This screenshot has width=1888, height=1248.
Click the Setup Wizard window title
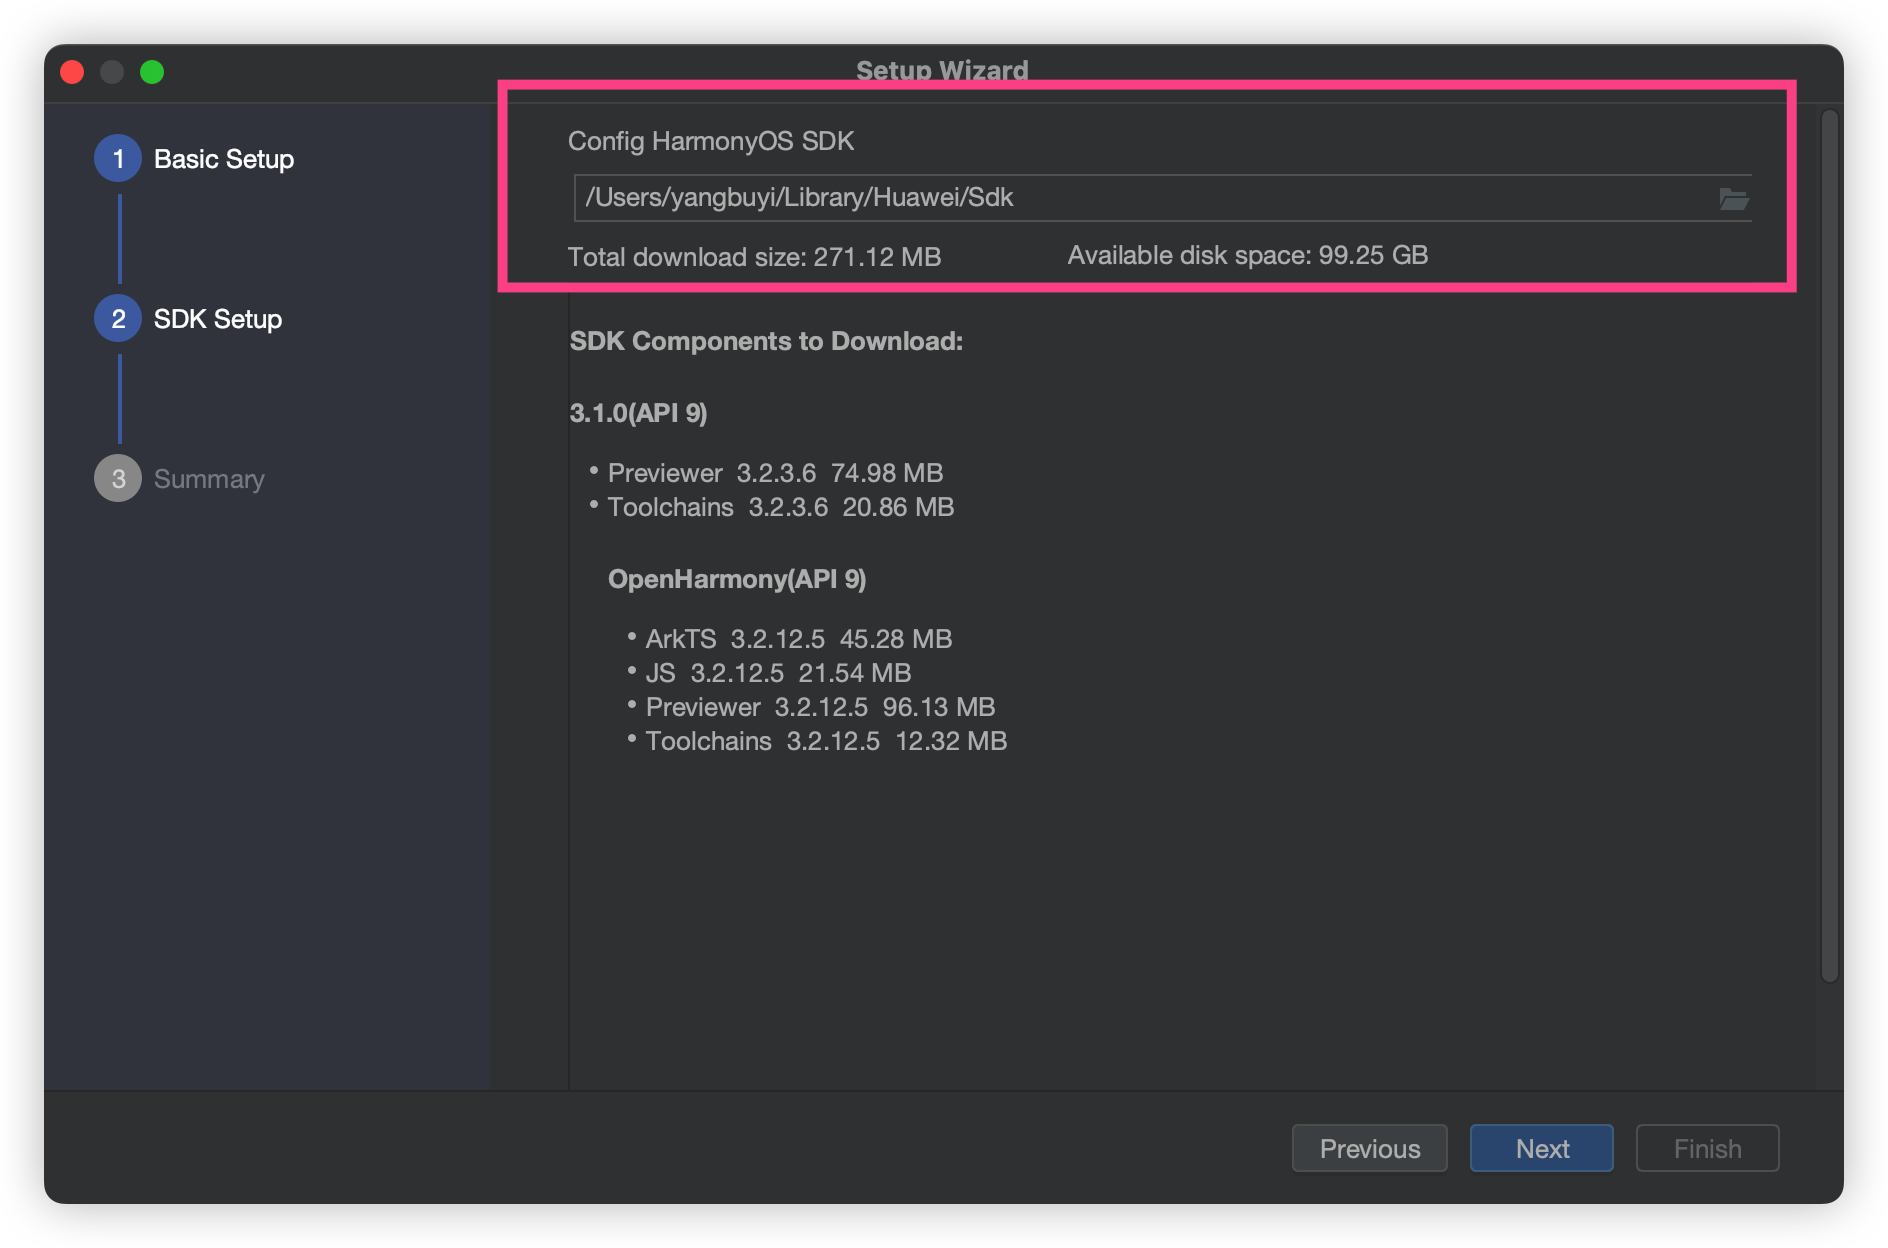coord(942,70)
